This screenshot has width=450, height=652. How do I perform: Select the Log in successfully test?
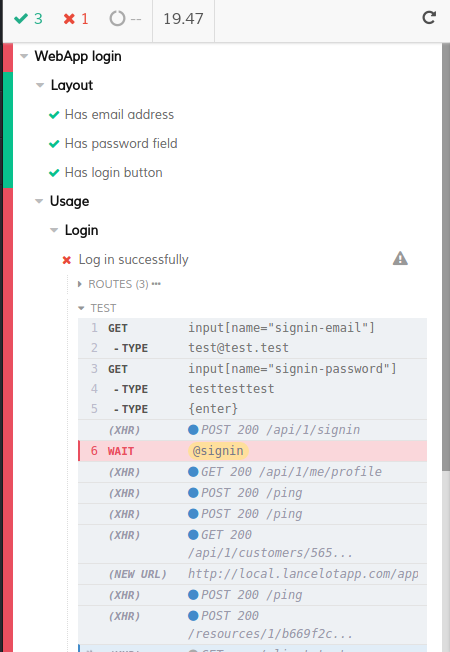[x=133, y=259]
